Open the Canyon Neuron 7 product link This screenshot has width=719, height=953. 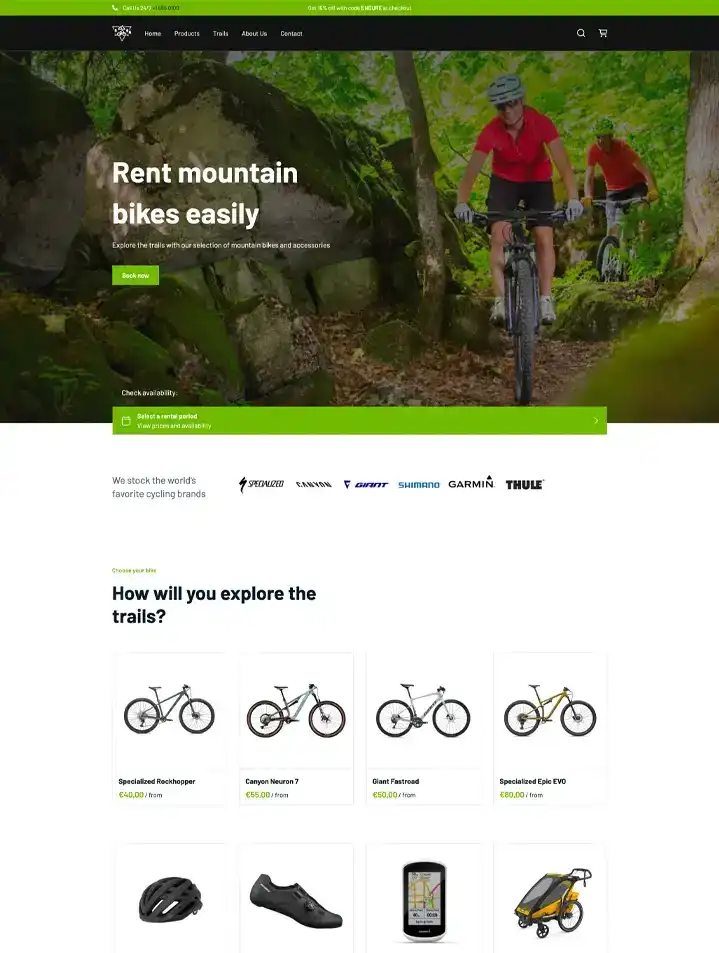272,782
